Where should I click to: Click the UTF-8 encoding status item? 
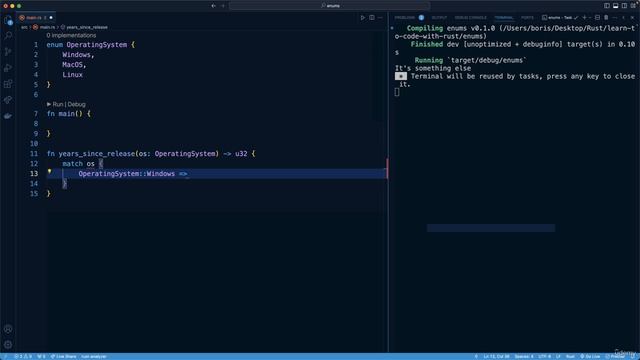544,356
